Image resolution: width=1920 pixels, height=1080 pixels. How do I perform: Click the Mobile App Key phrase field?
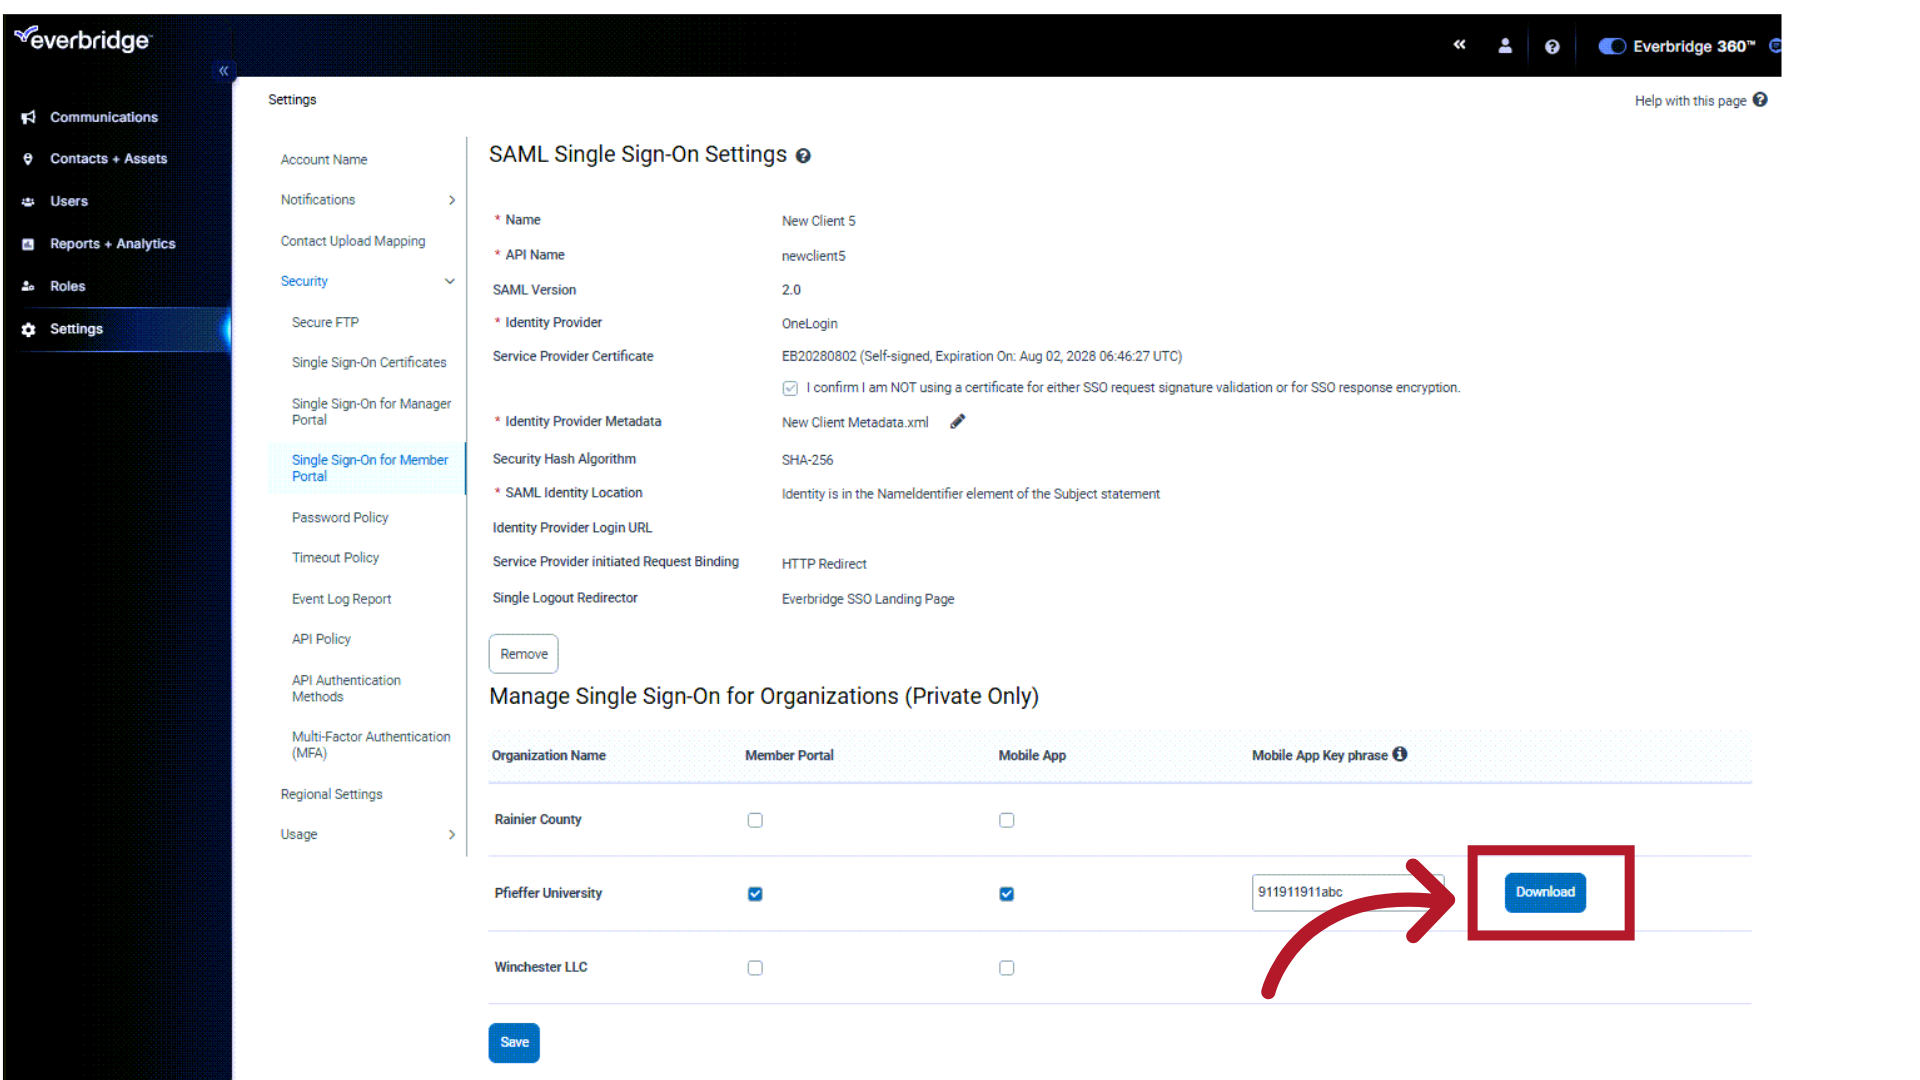click(1348, 891)
